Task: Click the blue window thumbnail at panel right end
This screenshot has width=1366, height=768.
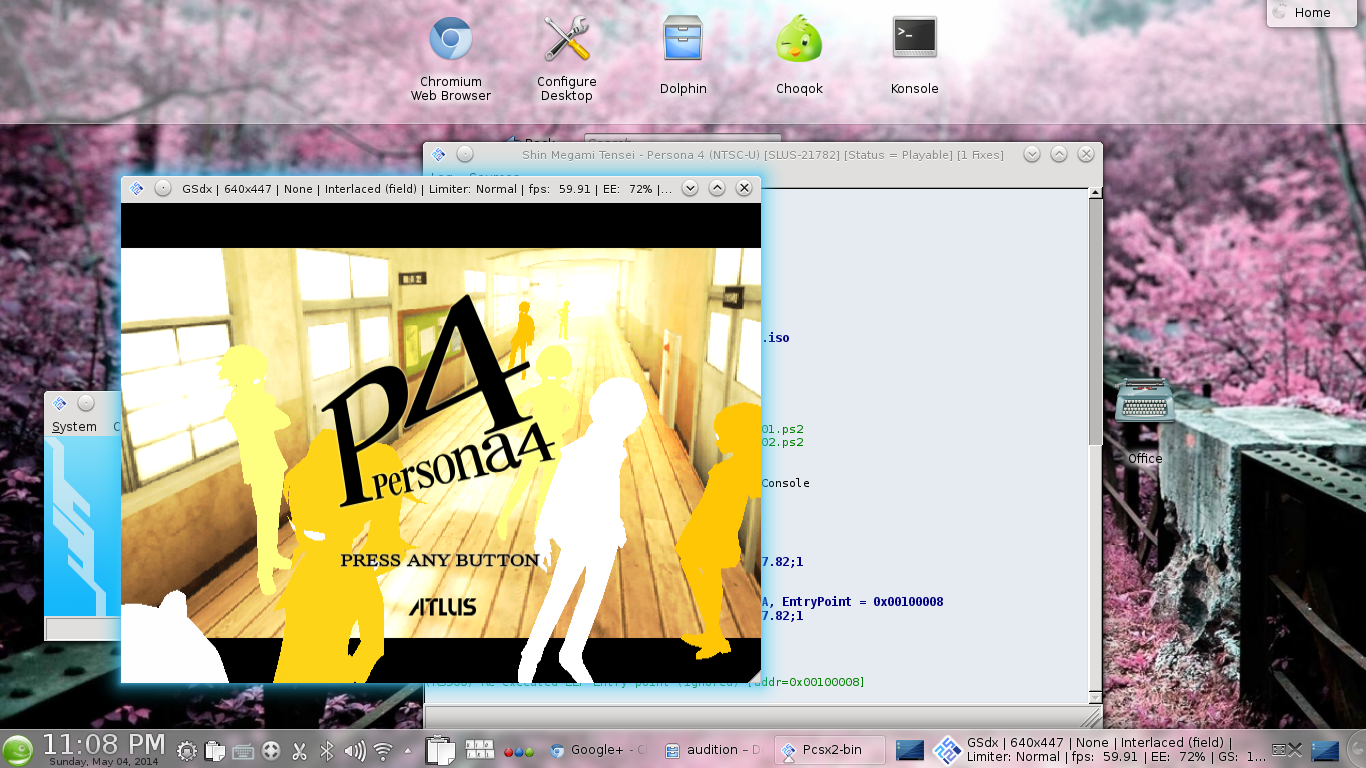Action: pyautogui.click(x=1325, y=750)
